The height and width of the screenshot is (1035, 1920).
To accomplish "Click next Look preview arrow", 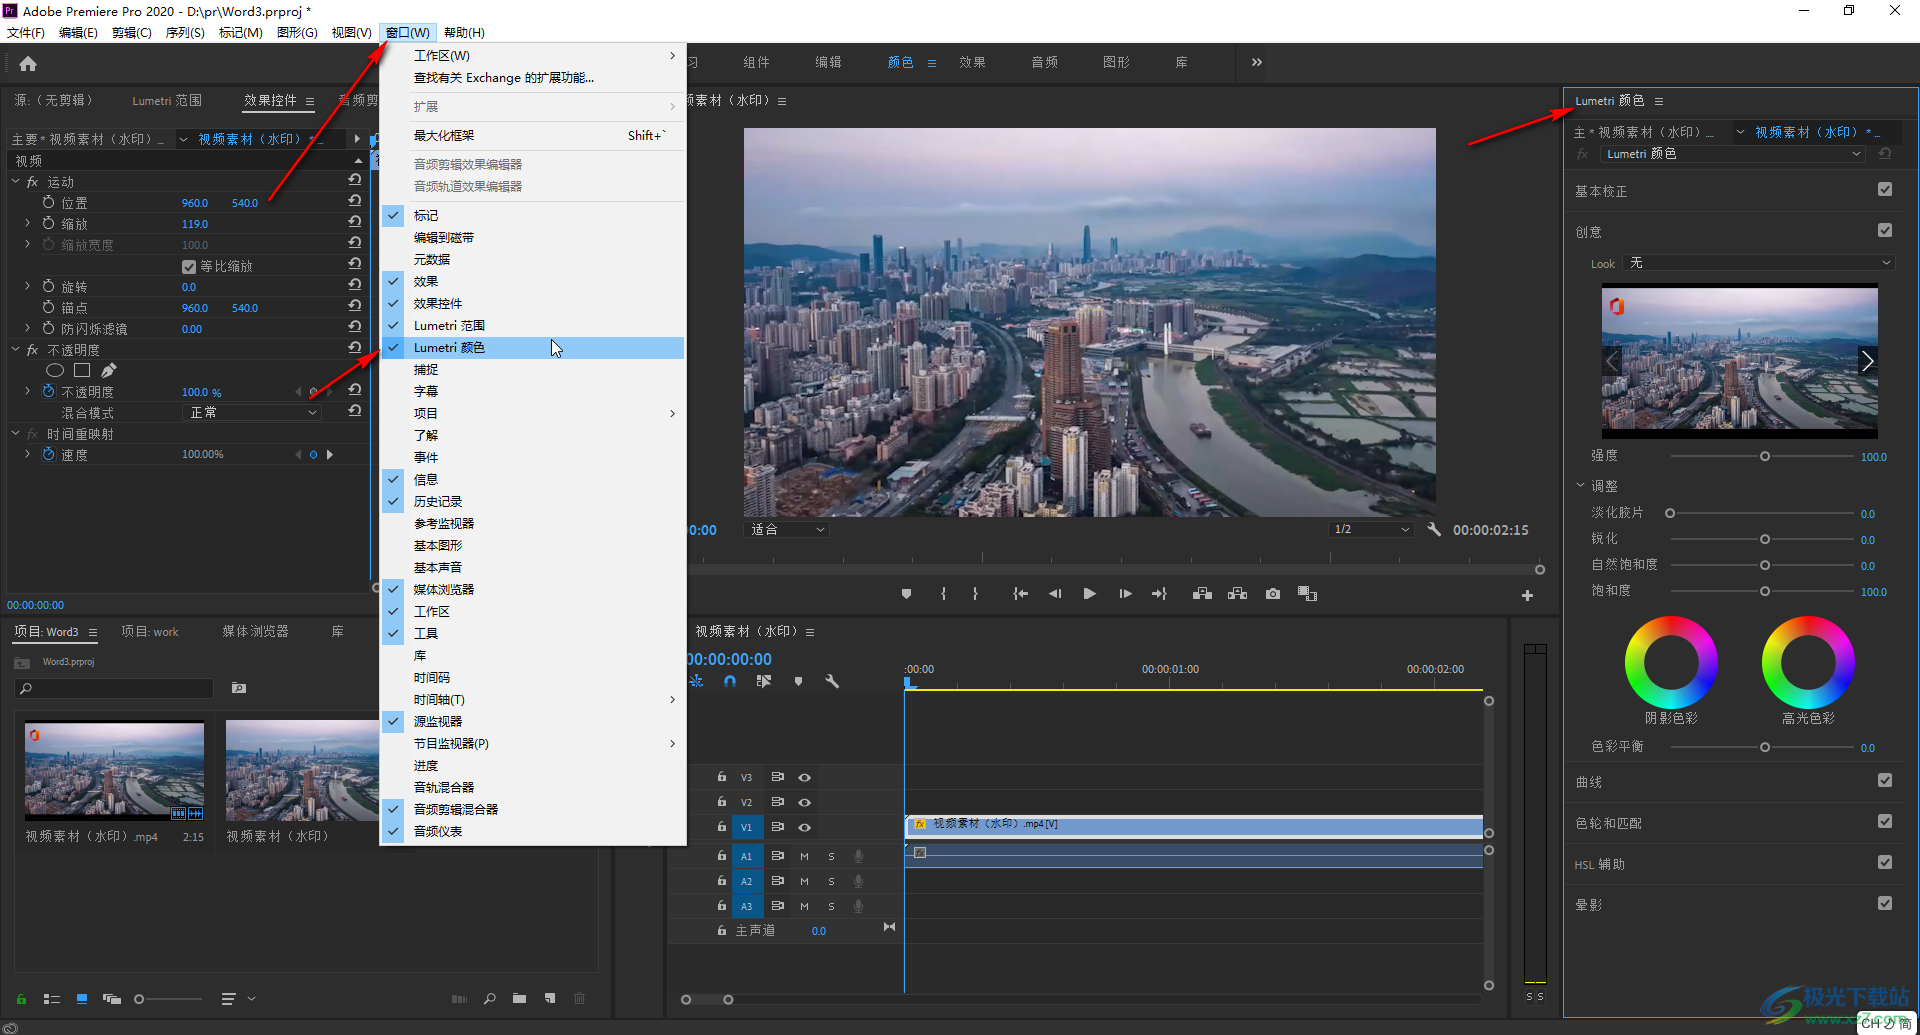I will point(1866,361).
